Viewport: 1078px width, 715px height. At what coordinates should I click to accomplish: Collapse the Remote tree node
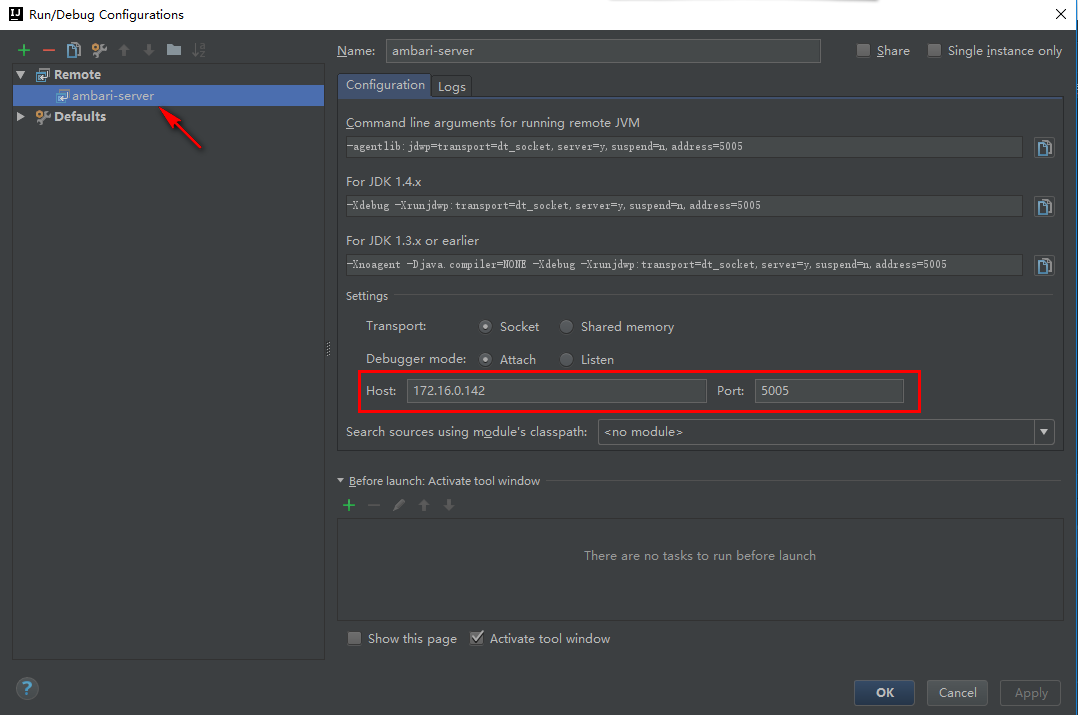[x=21, y=74]
